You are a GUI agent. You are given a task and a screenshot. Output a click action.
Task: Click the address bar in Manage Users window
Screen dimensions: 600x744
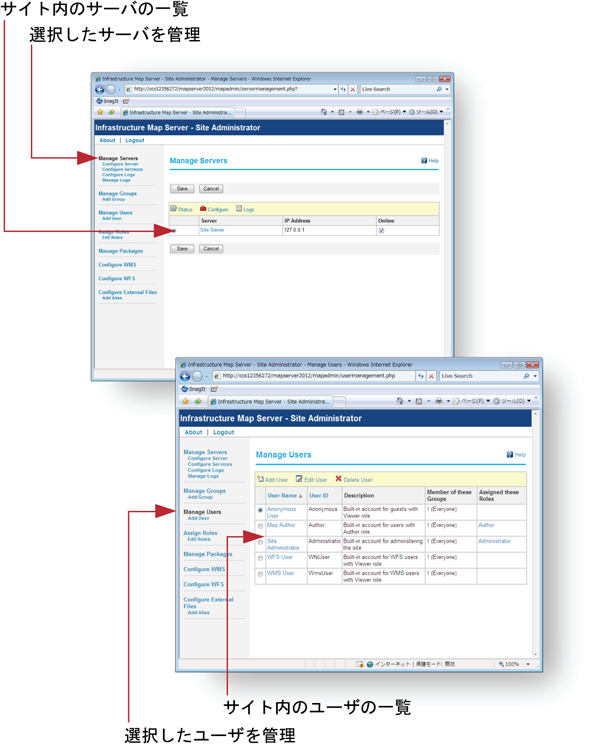(313, 376)
